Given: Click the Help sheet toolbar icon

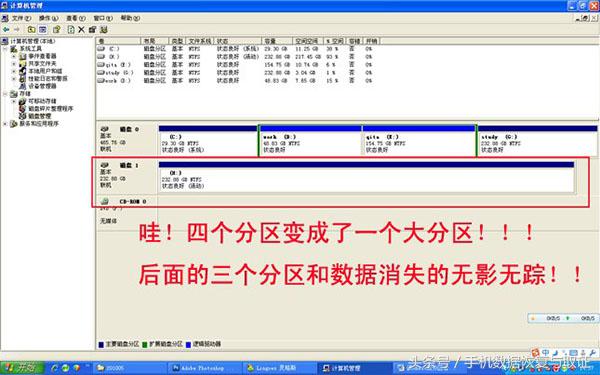Looking at the screenshot, I should click(57, 29).
